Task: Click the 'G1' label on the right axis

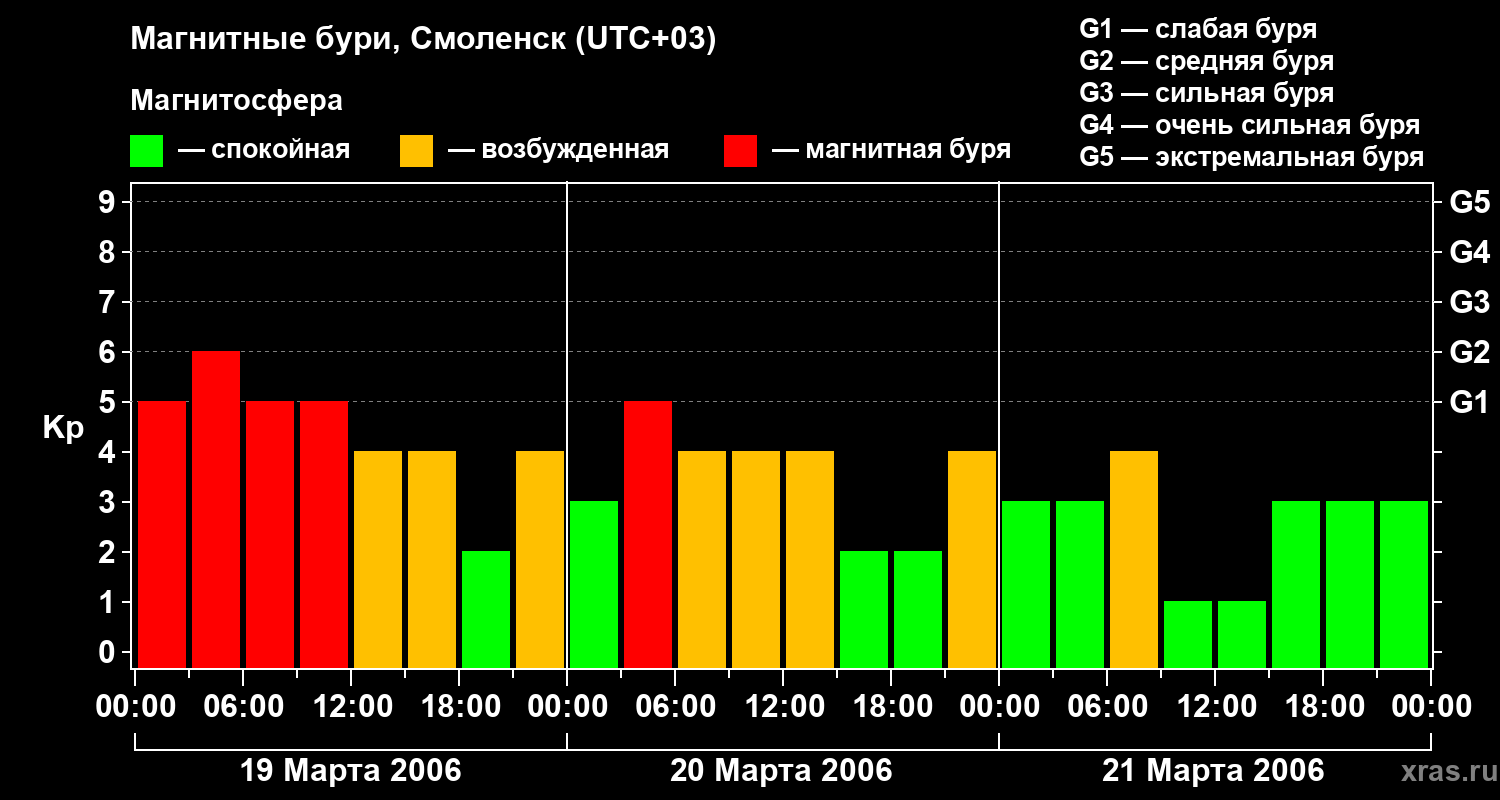Action: (x=1470, y=402)
